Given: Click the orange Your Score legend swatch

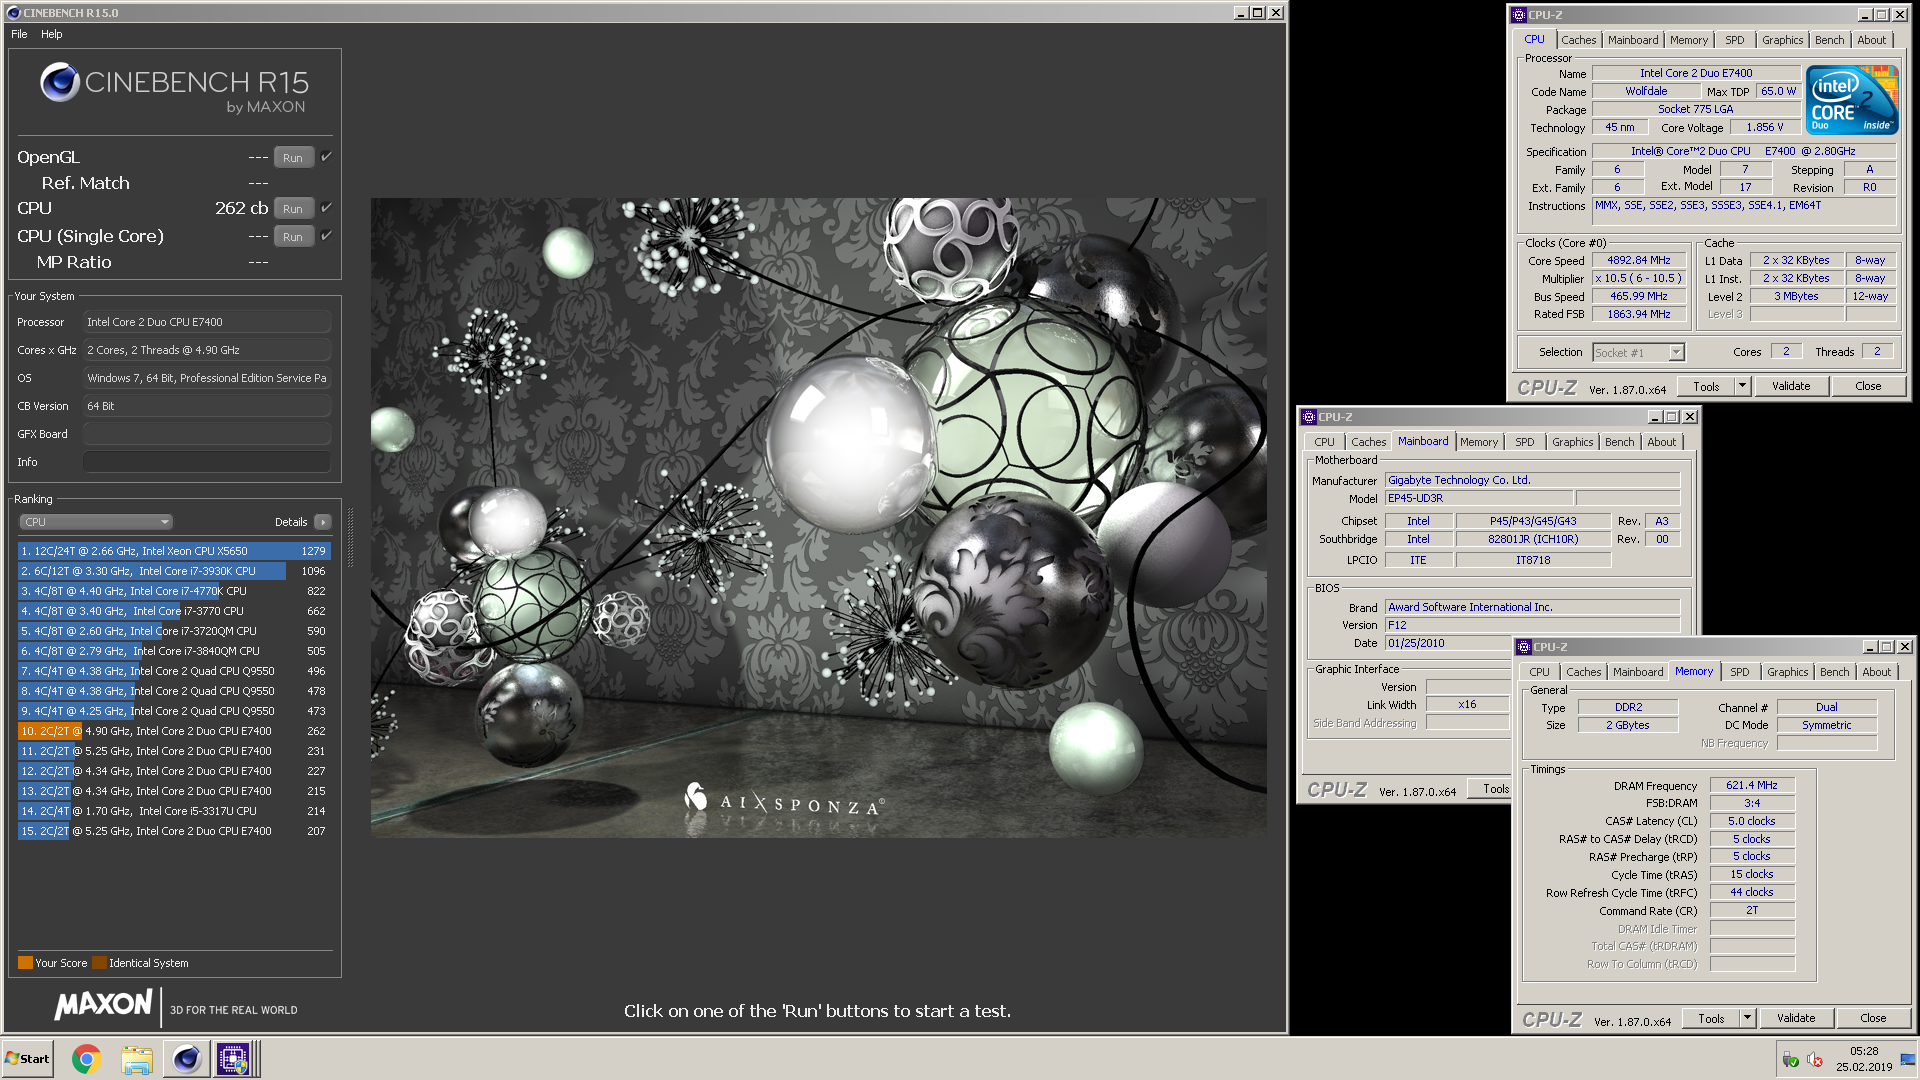Looking at the screenshot, I should [x=25, y=963].
